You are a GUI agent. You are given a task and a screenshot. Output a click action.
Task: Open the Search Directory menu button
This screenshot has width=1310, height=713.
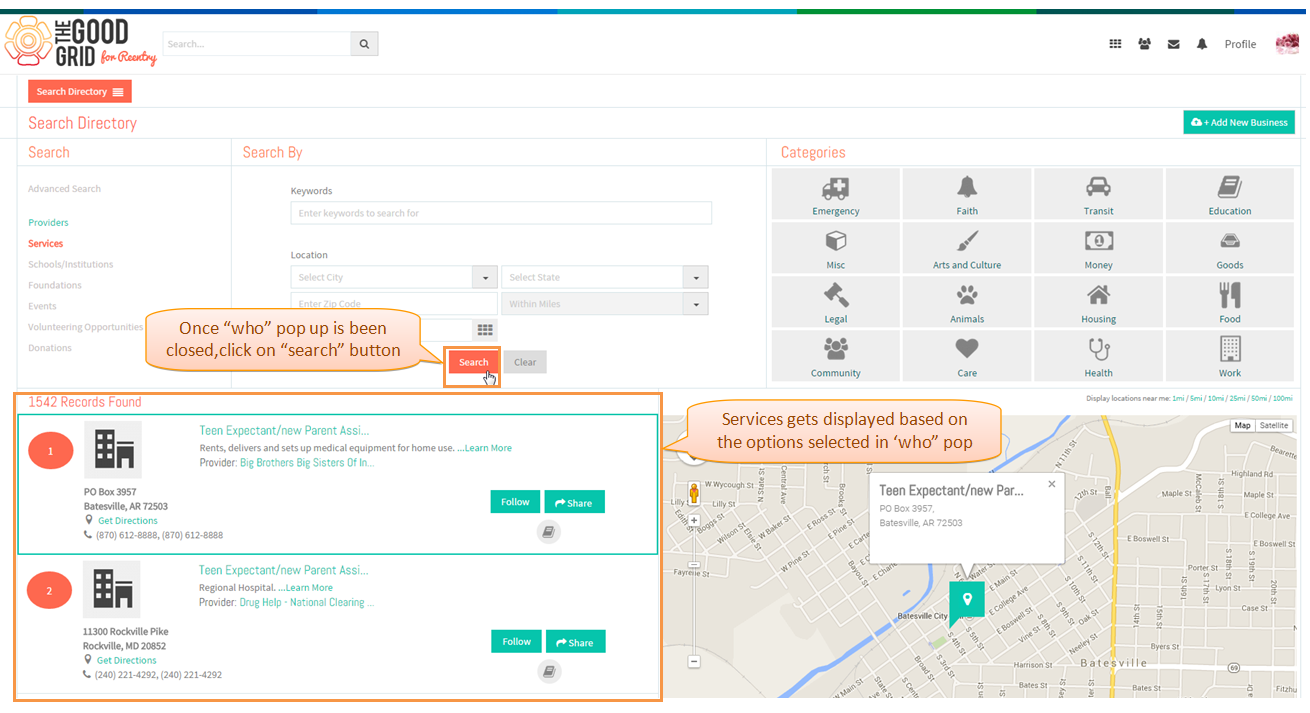80,92
